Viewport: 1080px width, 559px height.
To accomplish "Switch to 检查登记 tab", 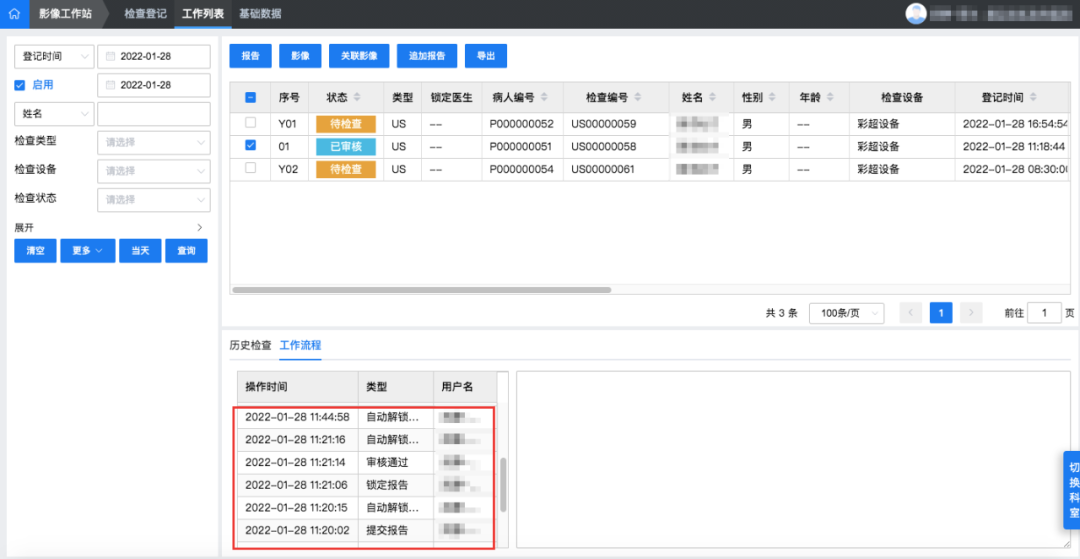I will [145, 14].
